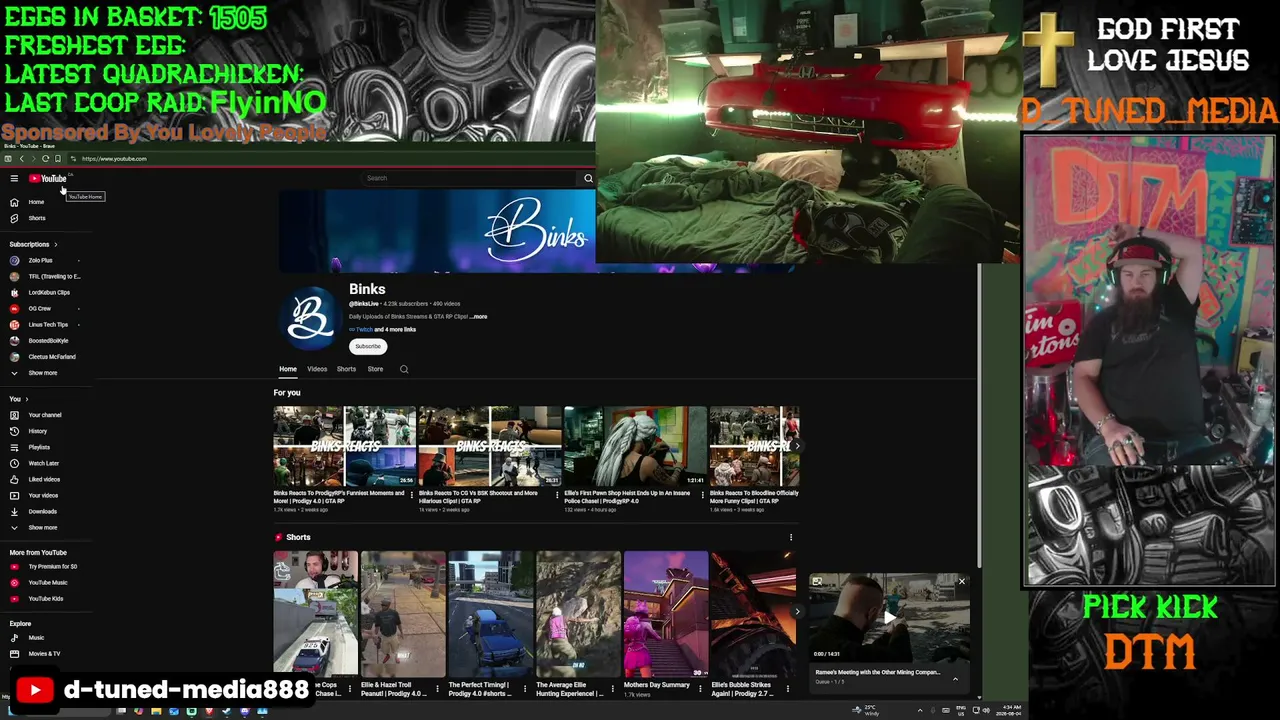
Task: Open the BoostedBoiKyle subscription channel
Action: tap(47, 340)
